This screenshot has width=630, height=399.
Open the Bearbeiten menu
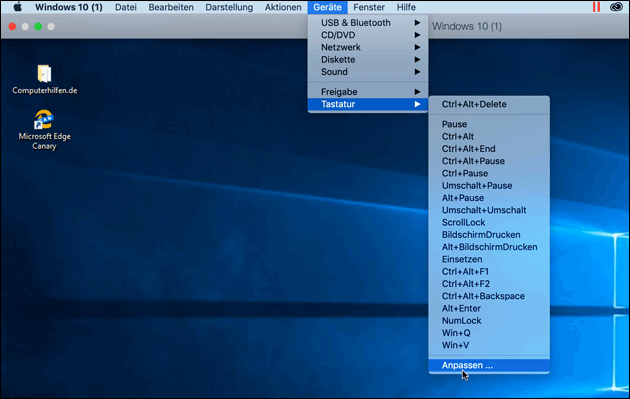pos(171,7)
